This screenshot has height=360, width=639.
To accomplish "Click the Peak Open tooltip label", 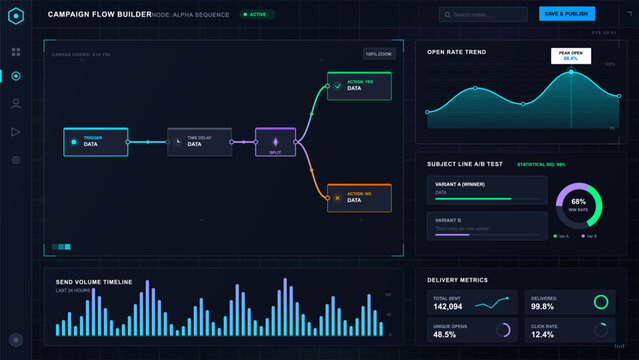I will coord(571,56).
